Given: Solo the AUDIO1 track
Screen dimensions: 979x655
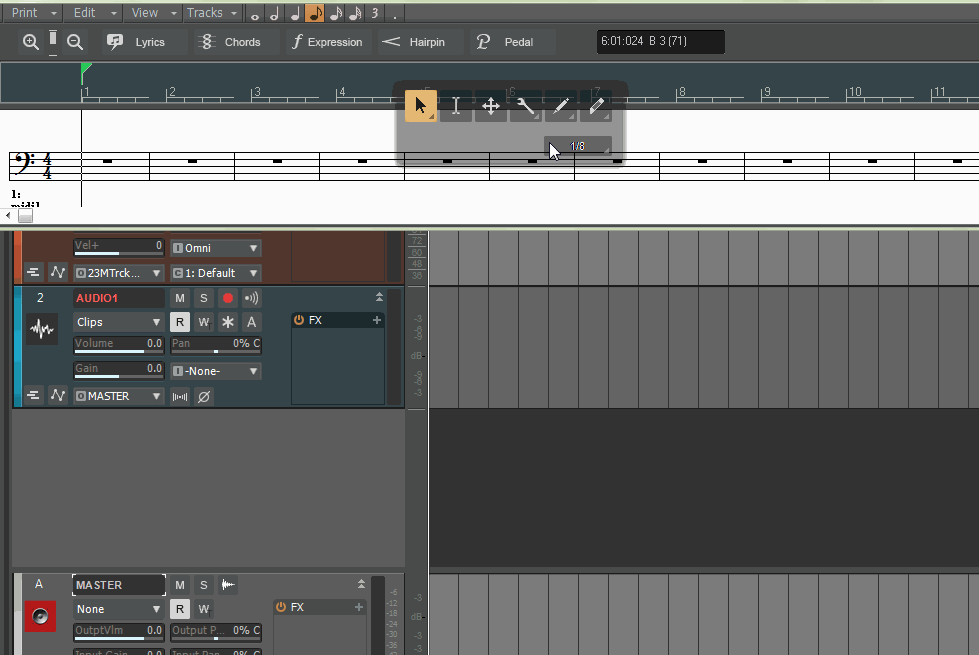Looking at the screenshot, I should tap(204, 298).
